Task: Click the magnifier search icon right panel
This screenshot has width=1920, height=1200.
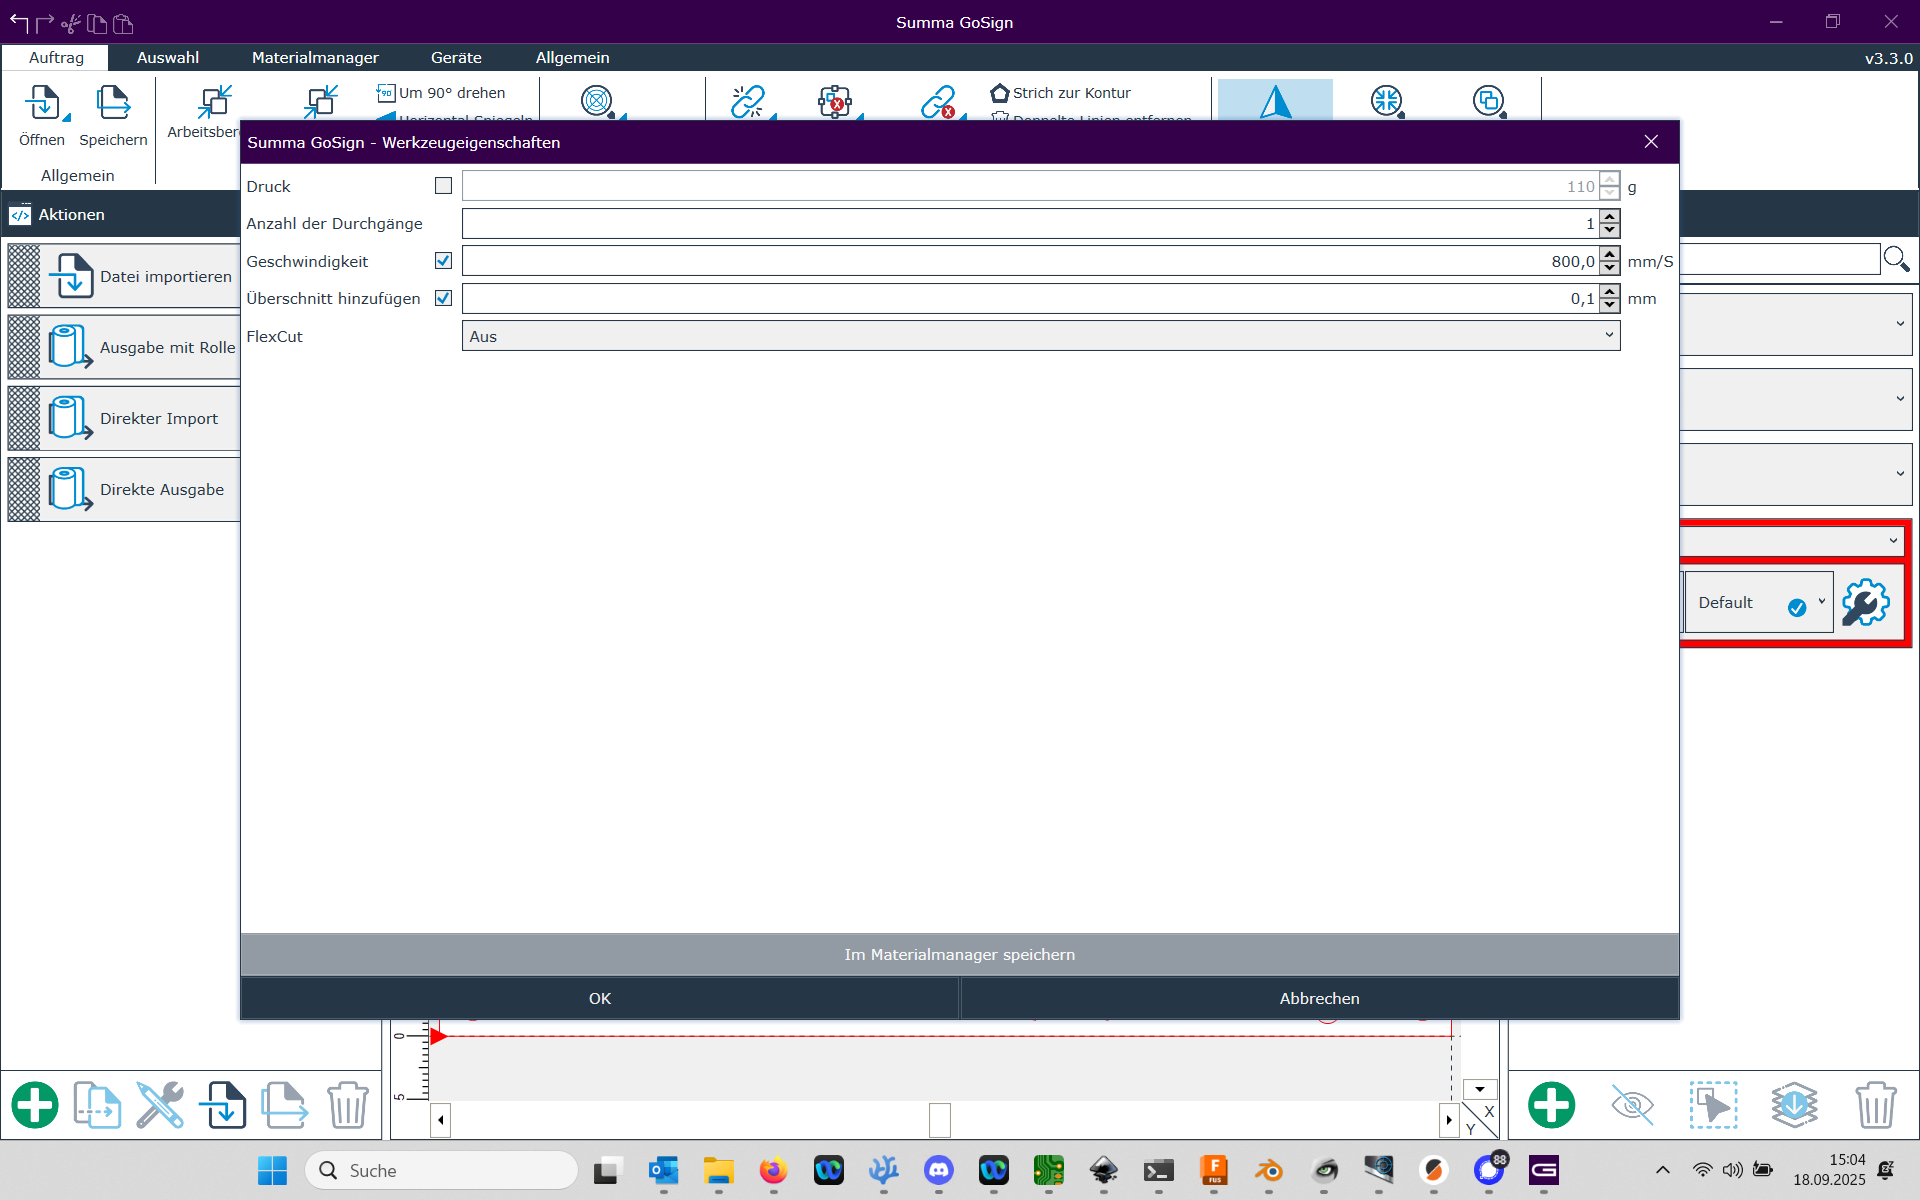Action: click(x=1896, y=260)
